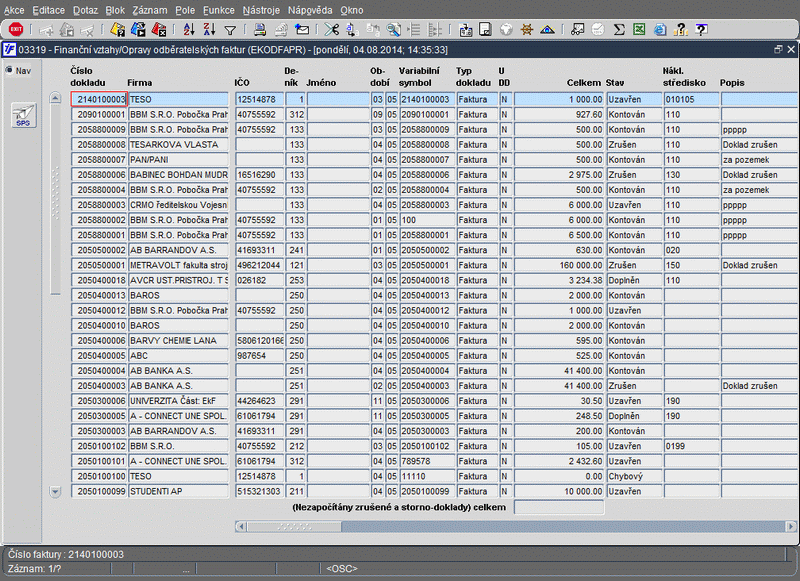This screenshot has width=800, height=581.
Task: Click the Sigma sum icon
Action: pos(619,30)
